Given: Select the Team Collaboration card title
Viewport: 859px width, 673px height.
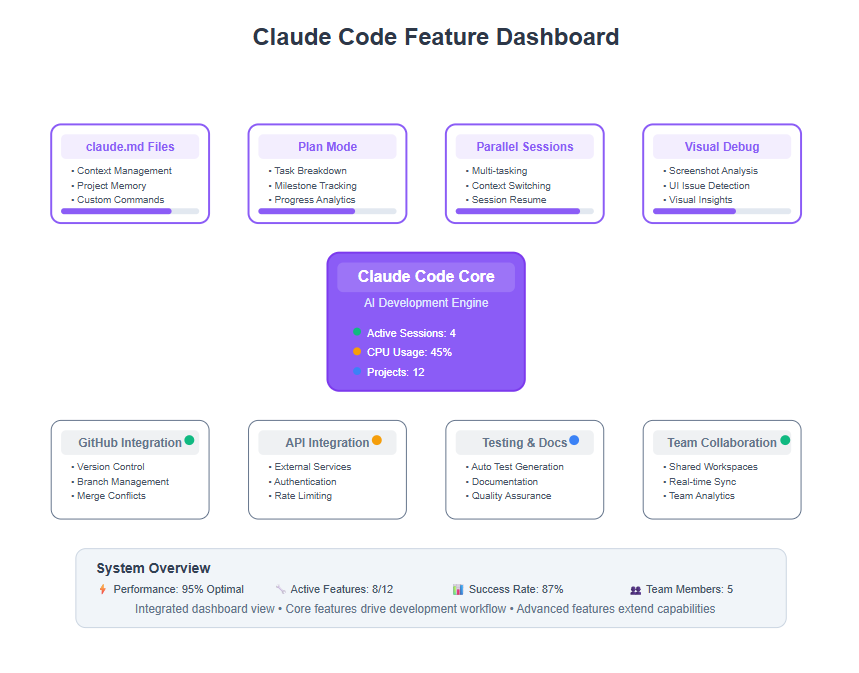Looking at the screenshot, I should pos(721,443).
